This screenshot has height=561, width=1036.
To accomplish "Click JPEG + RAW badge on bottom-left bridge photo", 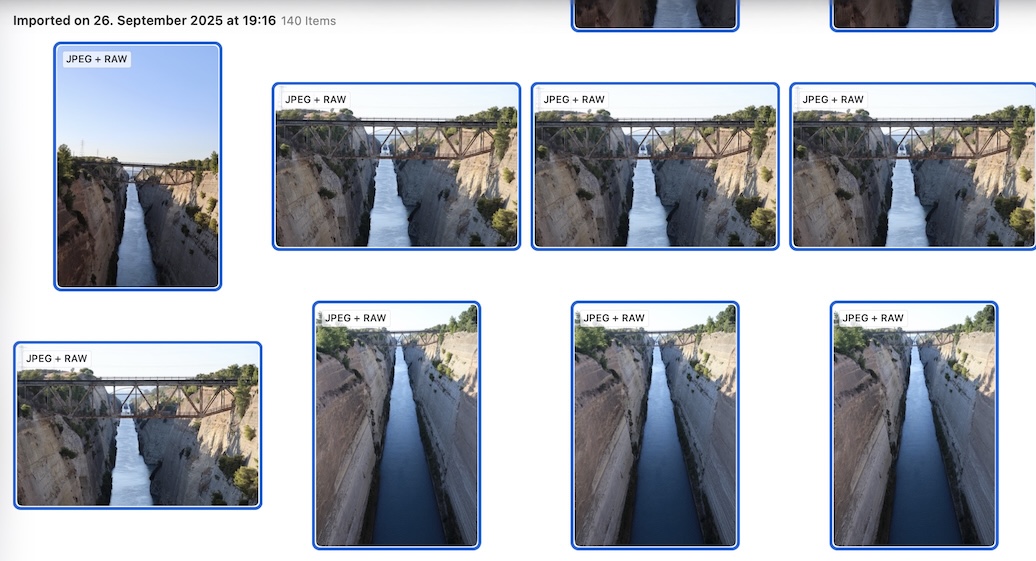I will point(57,358).
